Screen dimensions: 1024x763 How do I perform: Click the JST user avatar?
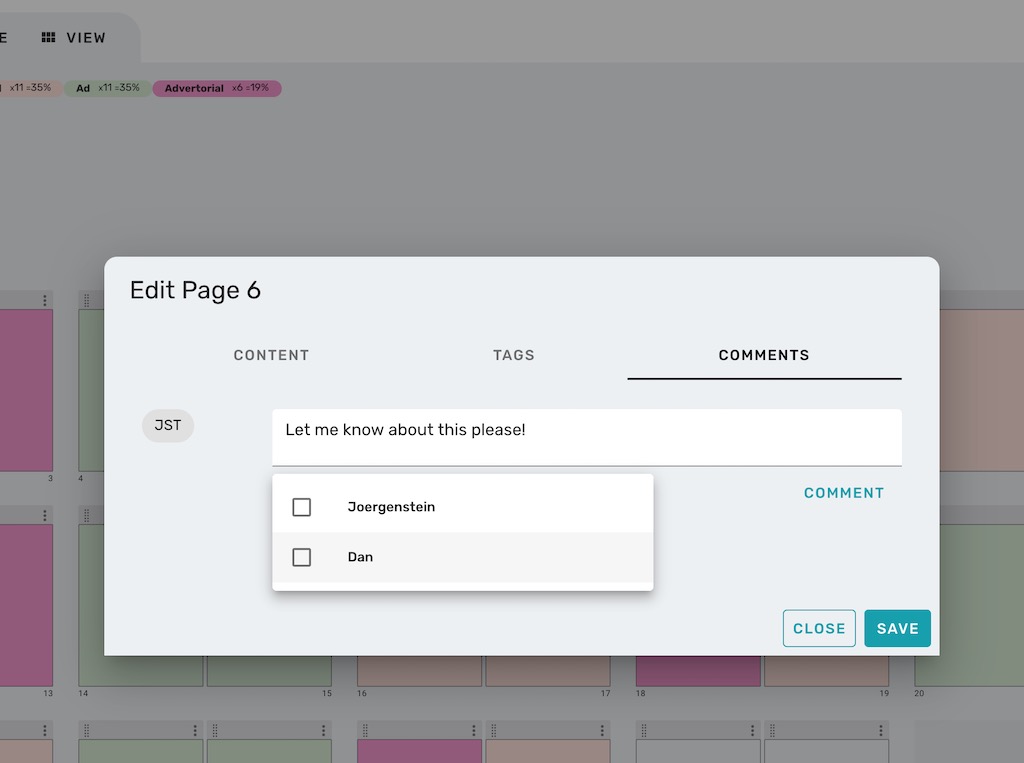coord(167,426)
